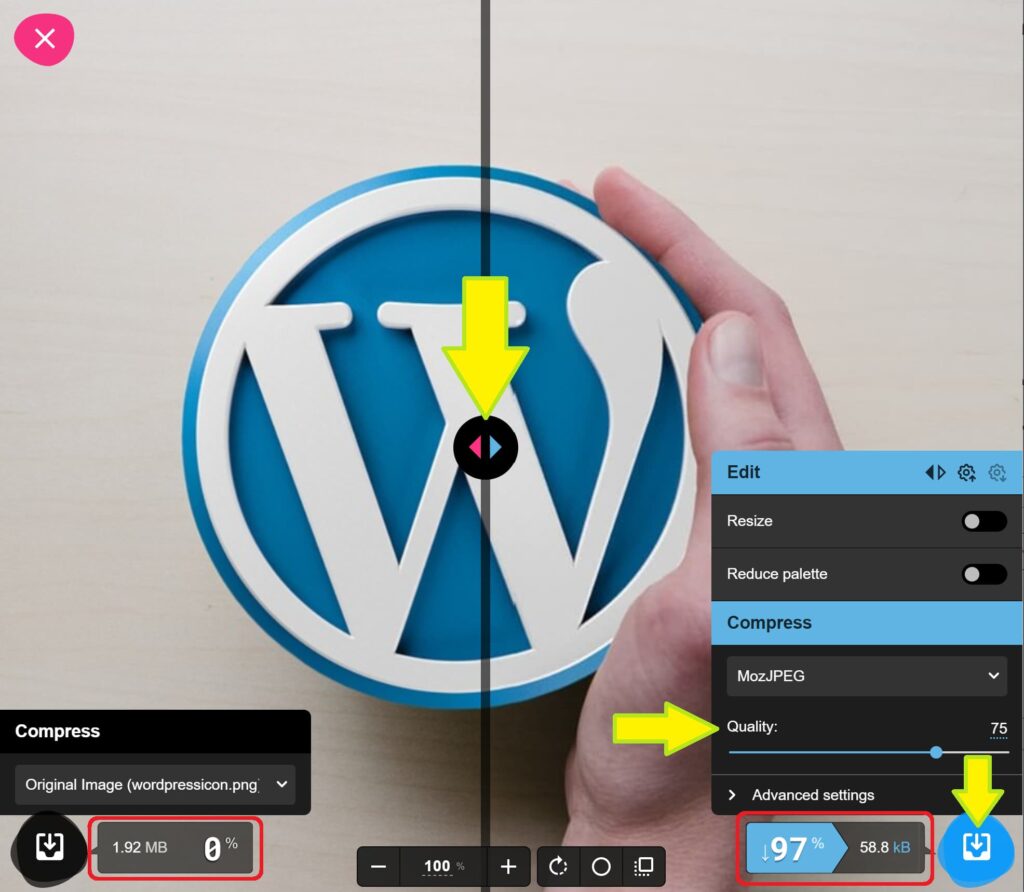Click the two-arrows icon in the Edit header
Screen dimensions: 1024x892
[x=935, y=472]
